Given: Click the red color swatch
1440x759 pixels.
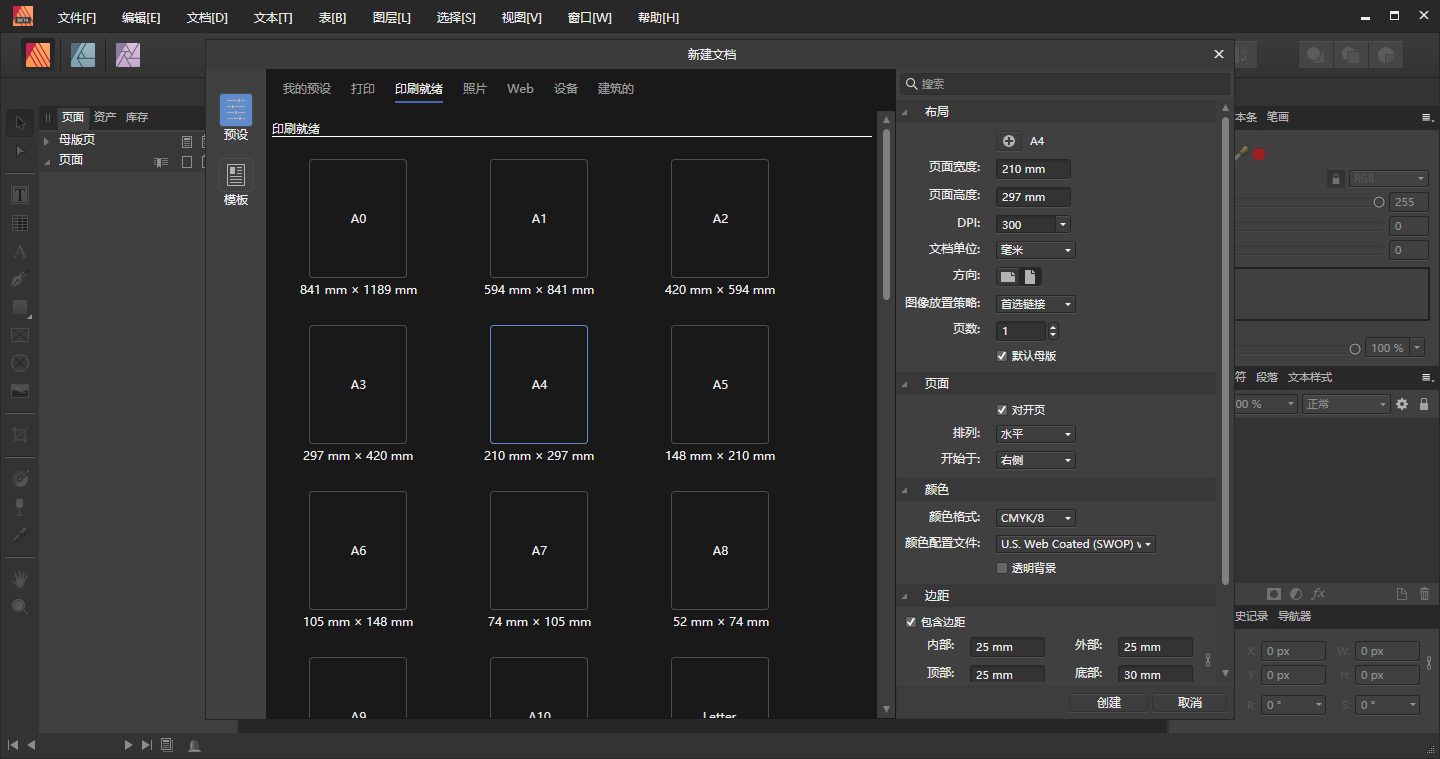Looking at the screenshot, I should pos(1259,154).
